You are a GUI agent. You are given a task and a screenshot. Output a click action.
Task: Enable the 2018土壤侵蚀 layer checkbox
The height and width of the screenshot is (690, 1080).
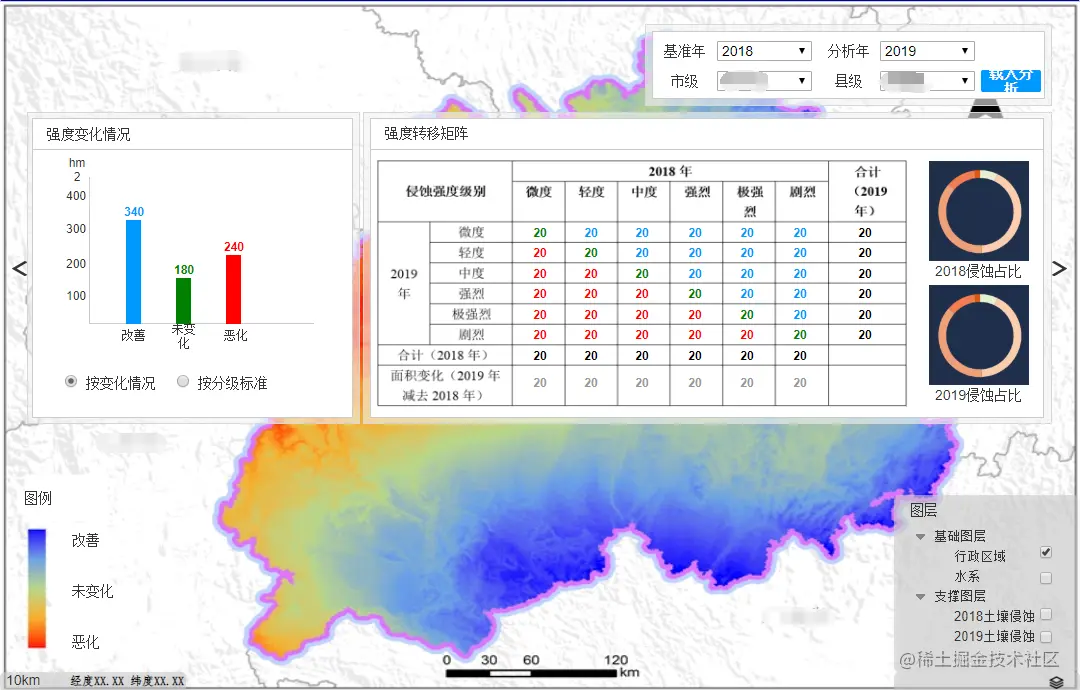[1046, 614]
